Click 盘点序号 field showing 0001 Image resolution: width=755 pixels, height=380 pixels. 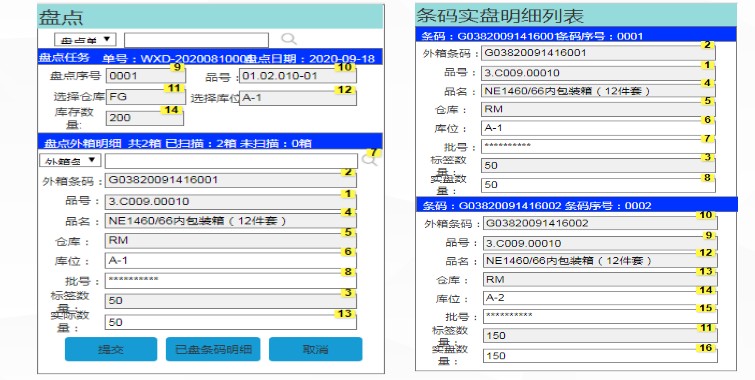point(145,76)
